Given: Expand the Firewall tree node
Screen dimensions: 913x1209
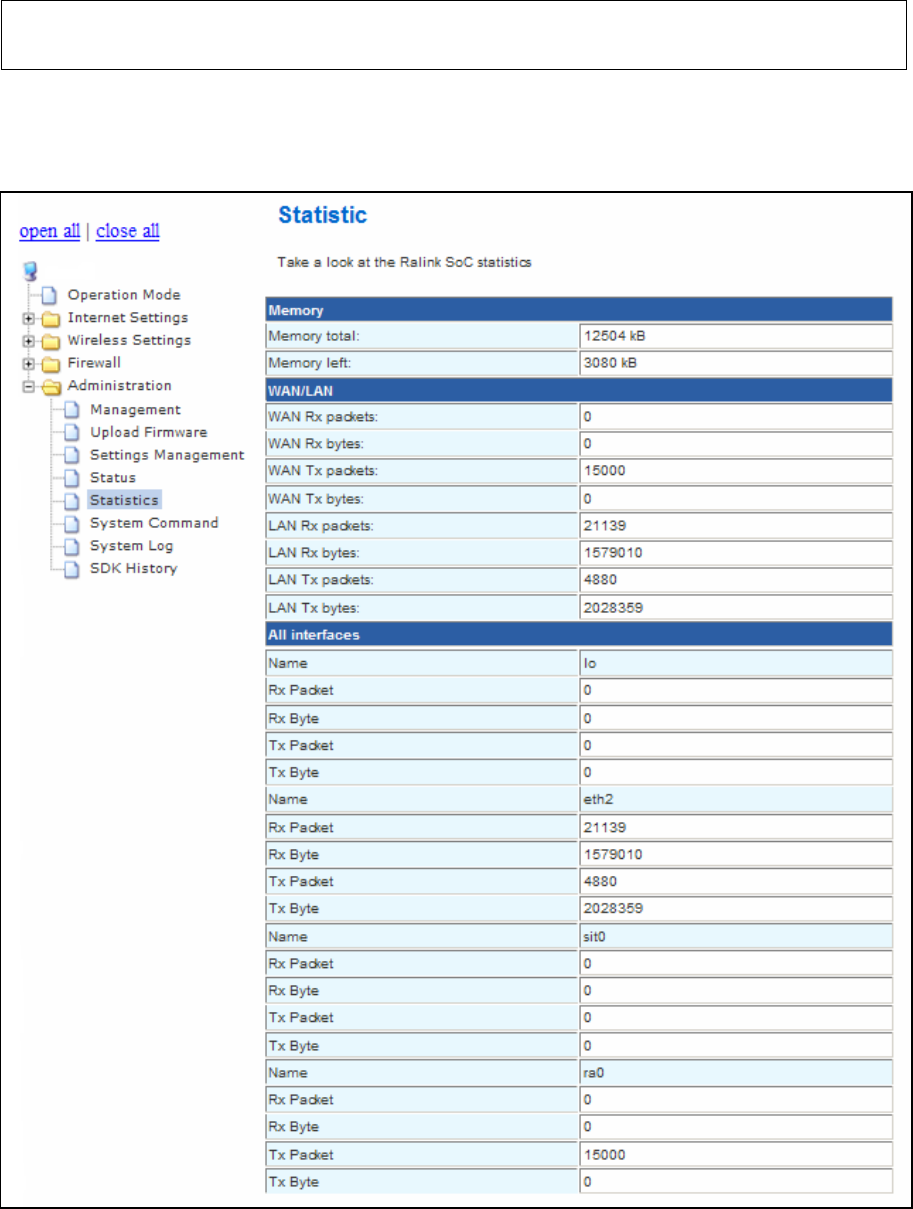Looking at the screenshot, I should click(x=29, y=364).
